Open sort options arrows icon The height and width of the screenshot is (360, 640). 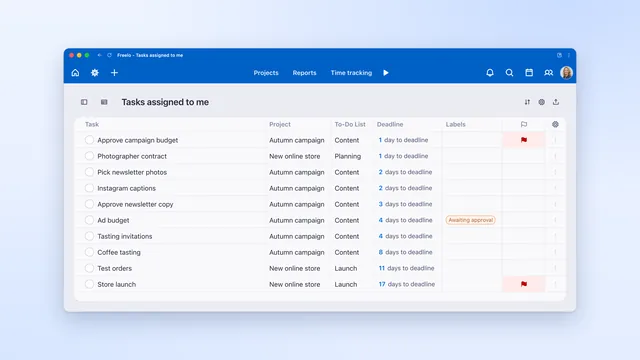point(527,102)
